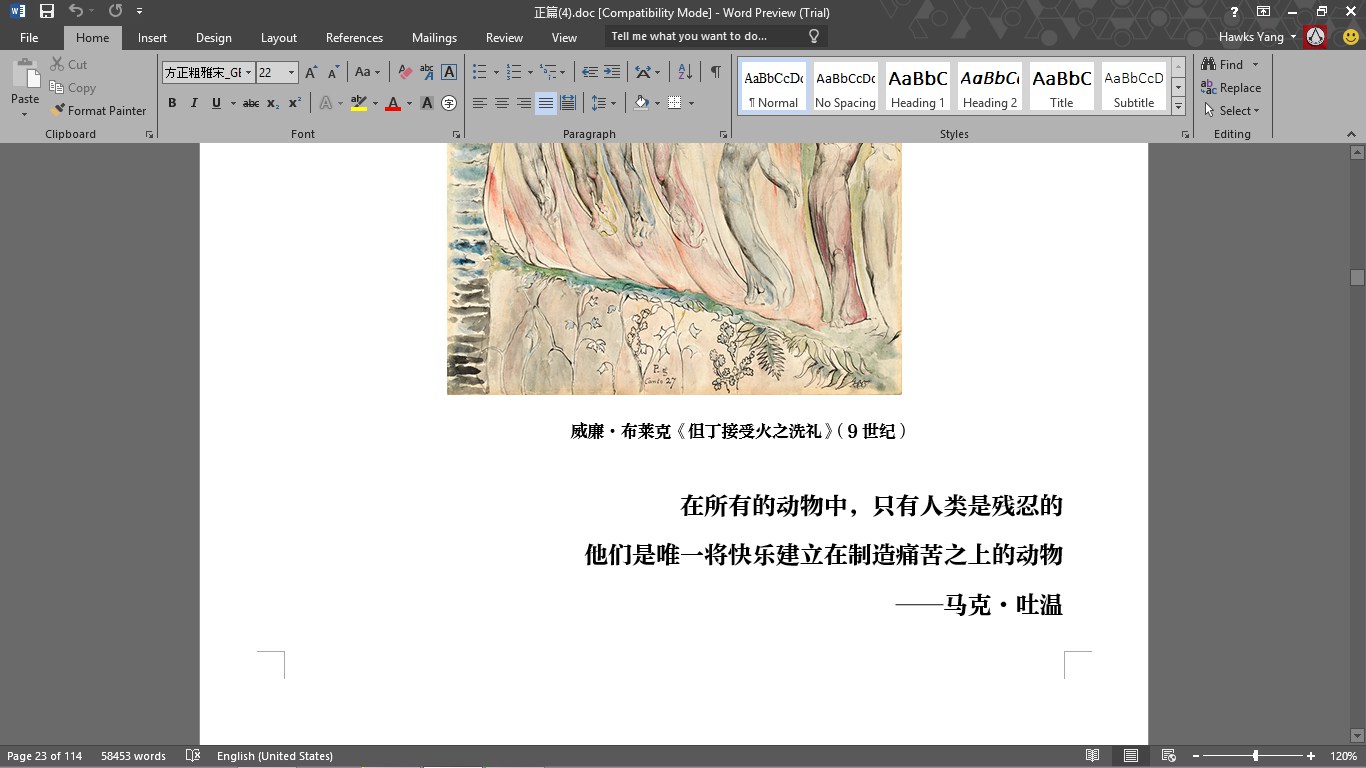This screenshot has height=768, width=1366.
Task: Toggle show paragraph marks
Action: pos(716,72)
